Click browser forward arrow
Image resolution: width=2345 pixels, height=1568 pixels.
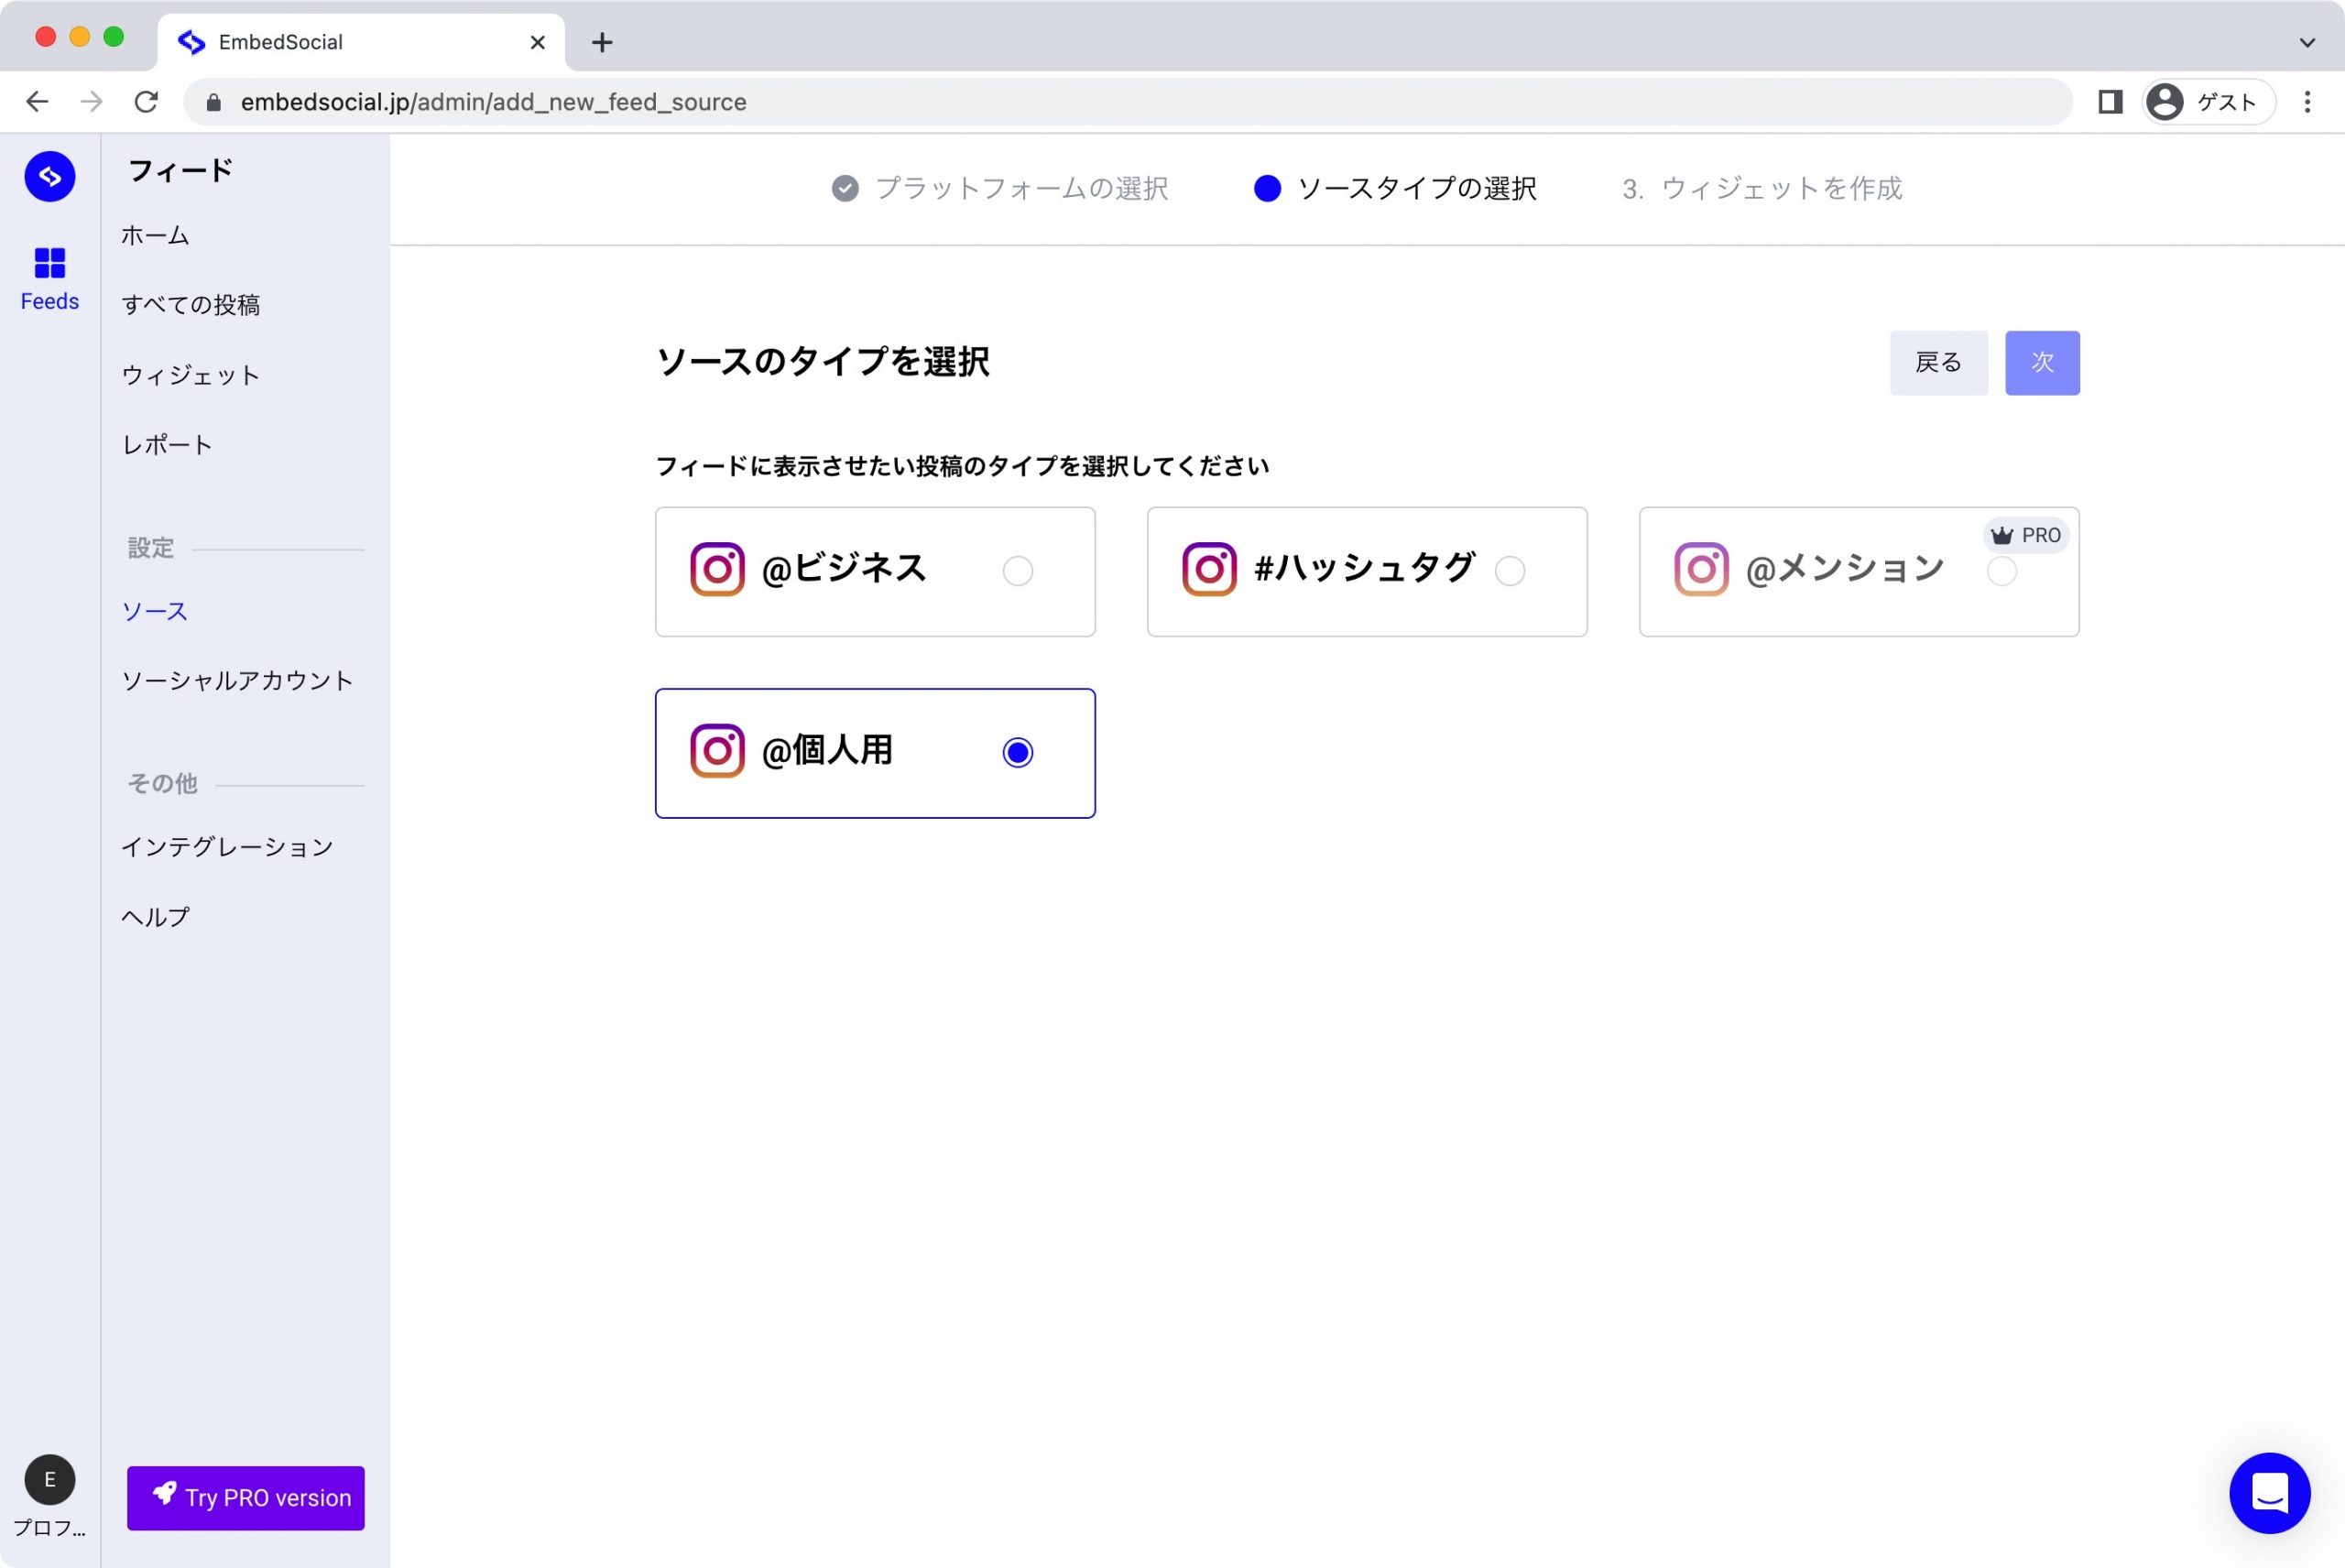pos(91,102)
